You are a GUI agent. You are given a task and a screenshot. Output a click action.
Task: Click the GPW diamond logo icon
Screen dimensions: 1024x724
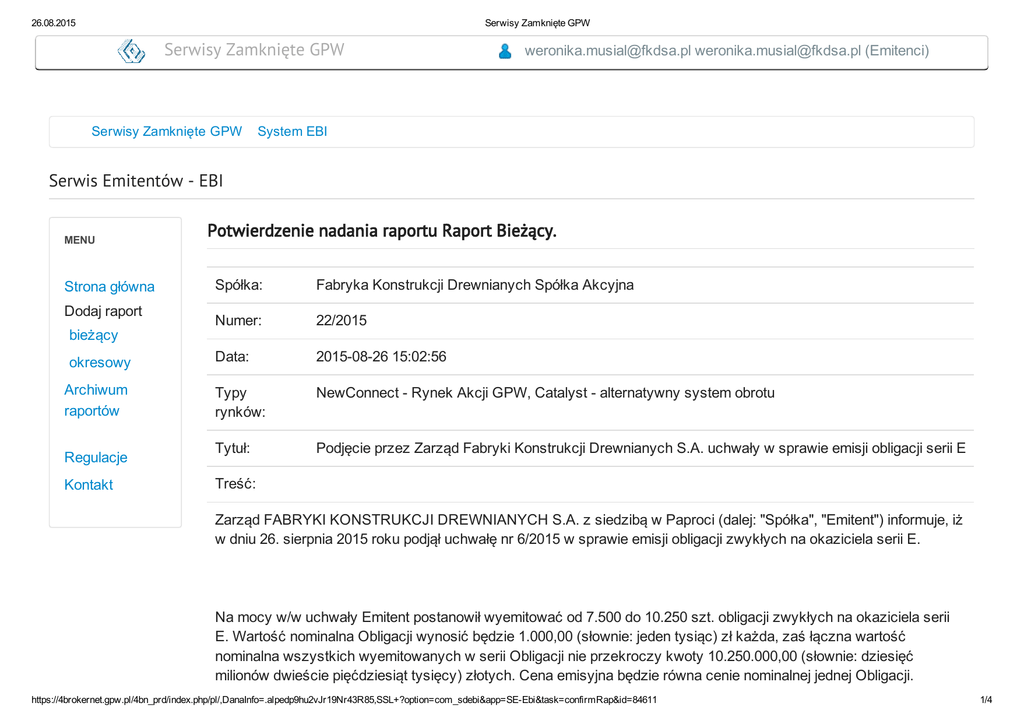(x=131, y=51)
